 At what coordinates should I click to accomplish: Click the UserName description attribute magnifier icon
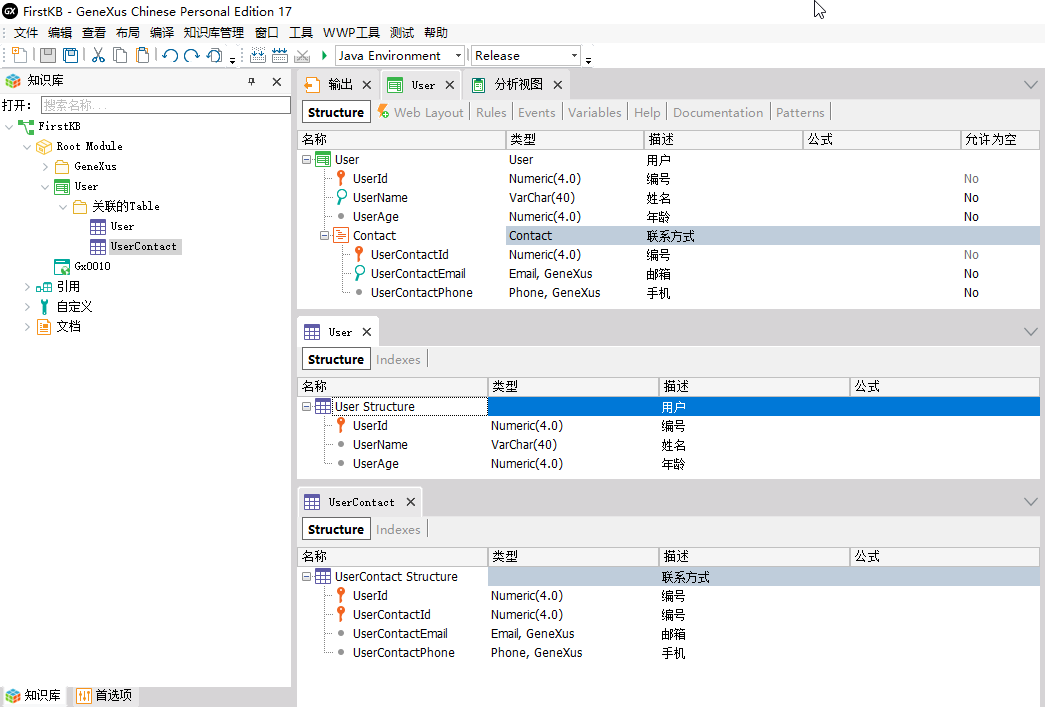click(341, 197)
